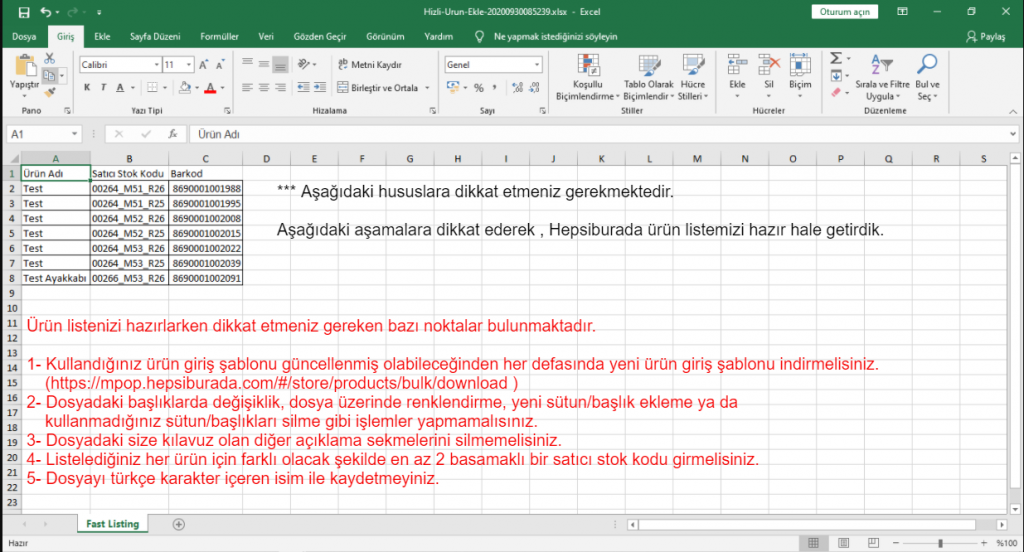Open the Bul ve Seç magnifier

point(926,65)
